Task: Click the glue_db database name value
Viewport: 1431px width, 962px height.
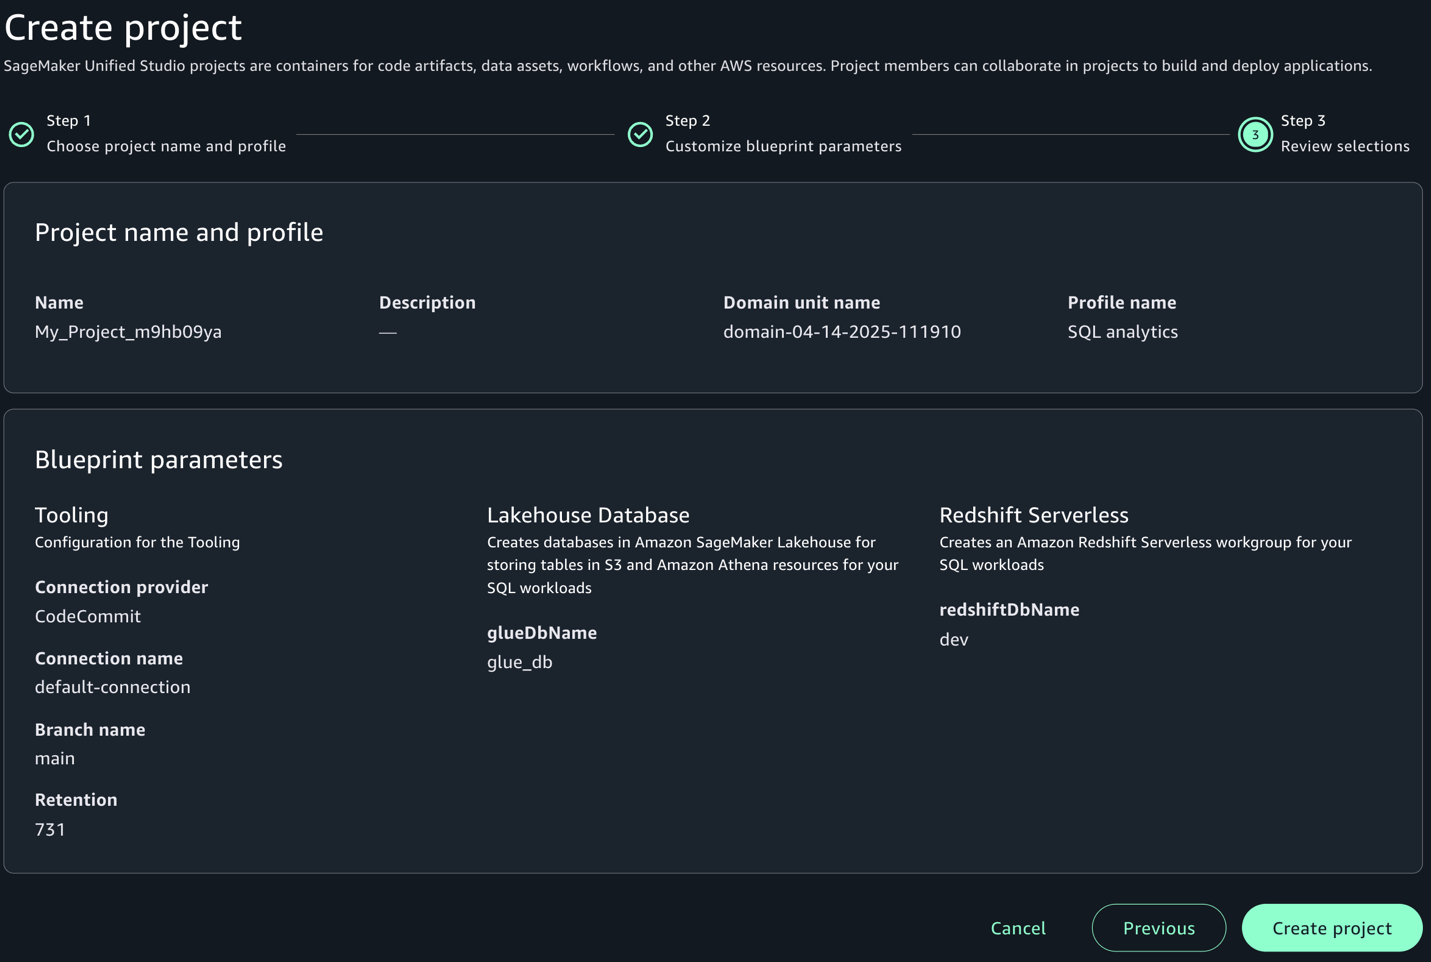Action: [519, 662]
